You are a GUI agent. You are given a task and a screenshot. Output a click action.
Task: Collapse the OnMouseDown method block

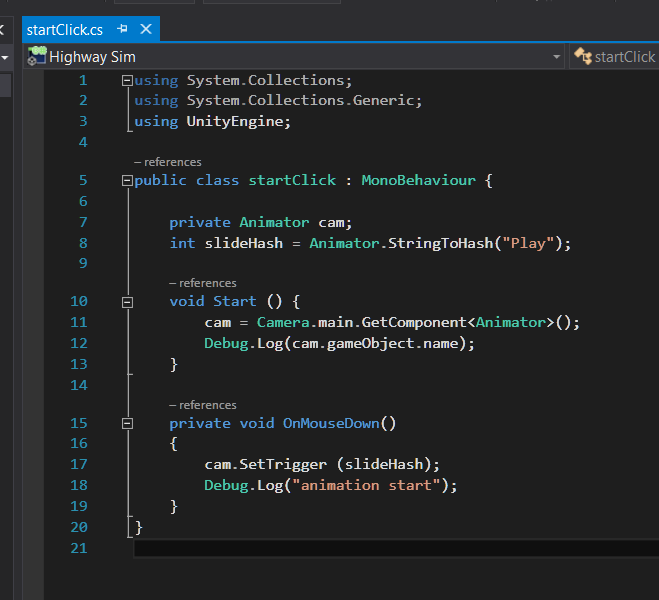pyautogui.click(x=127, y=424)
